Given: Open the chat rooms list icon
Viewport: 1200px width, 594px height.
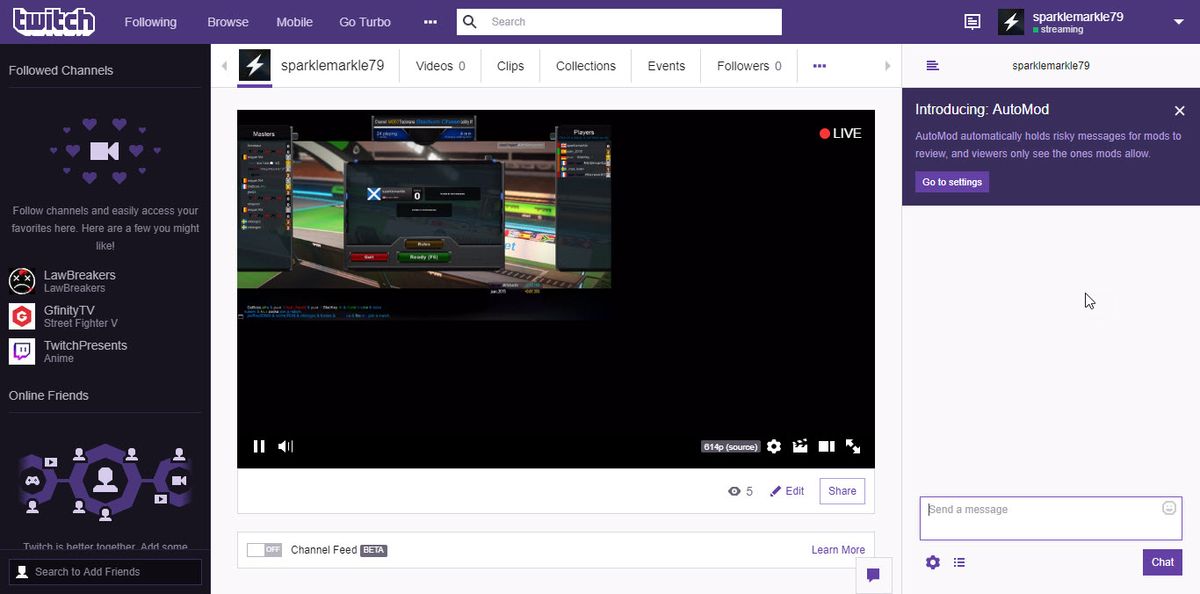Looking at the screenshot, I should click(x=932, y=66).
